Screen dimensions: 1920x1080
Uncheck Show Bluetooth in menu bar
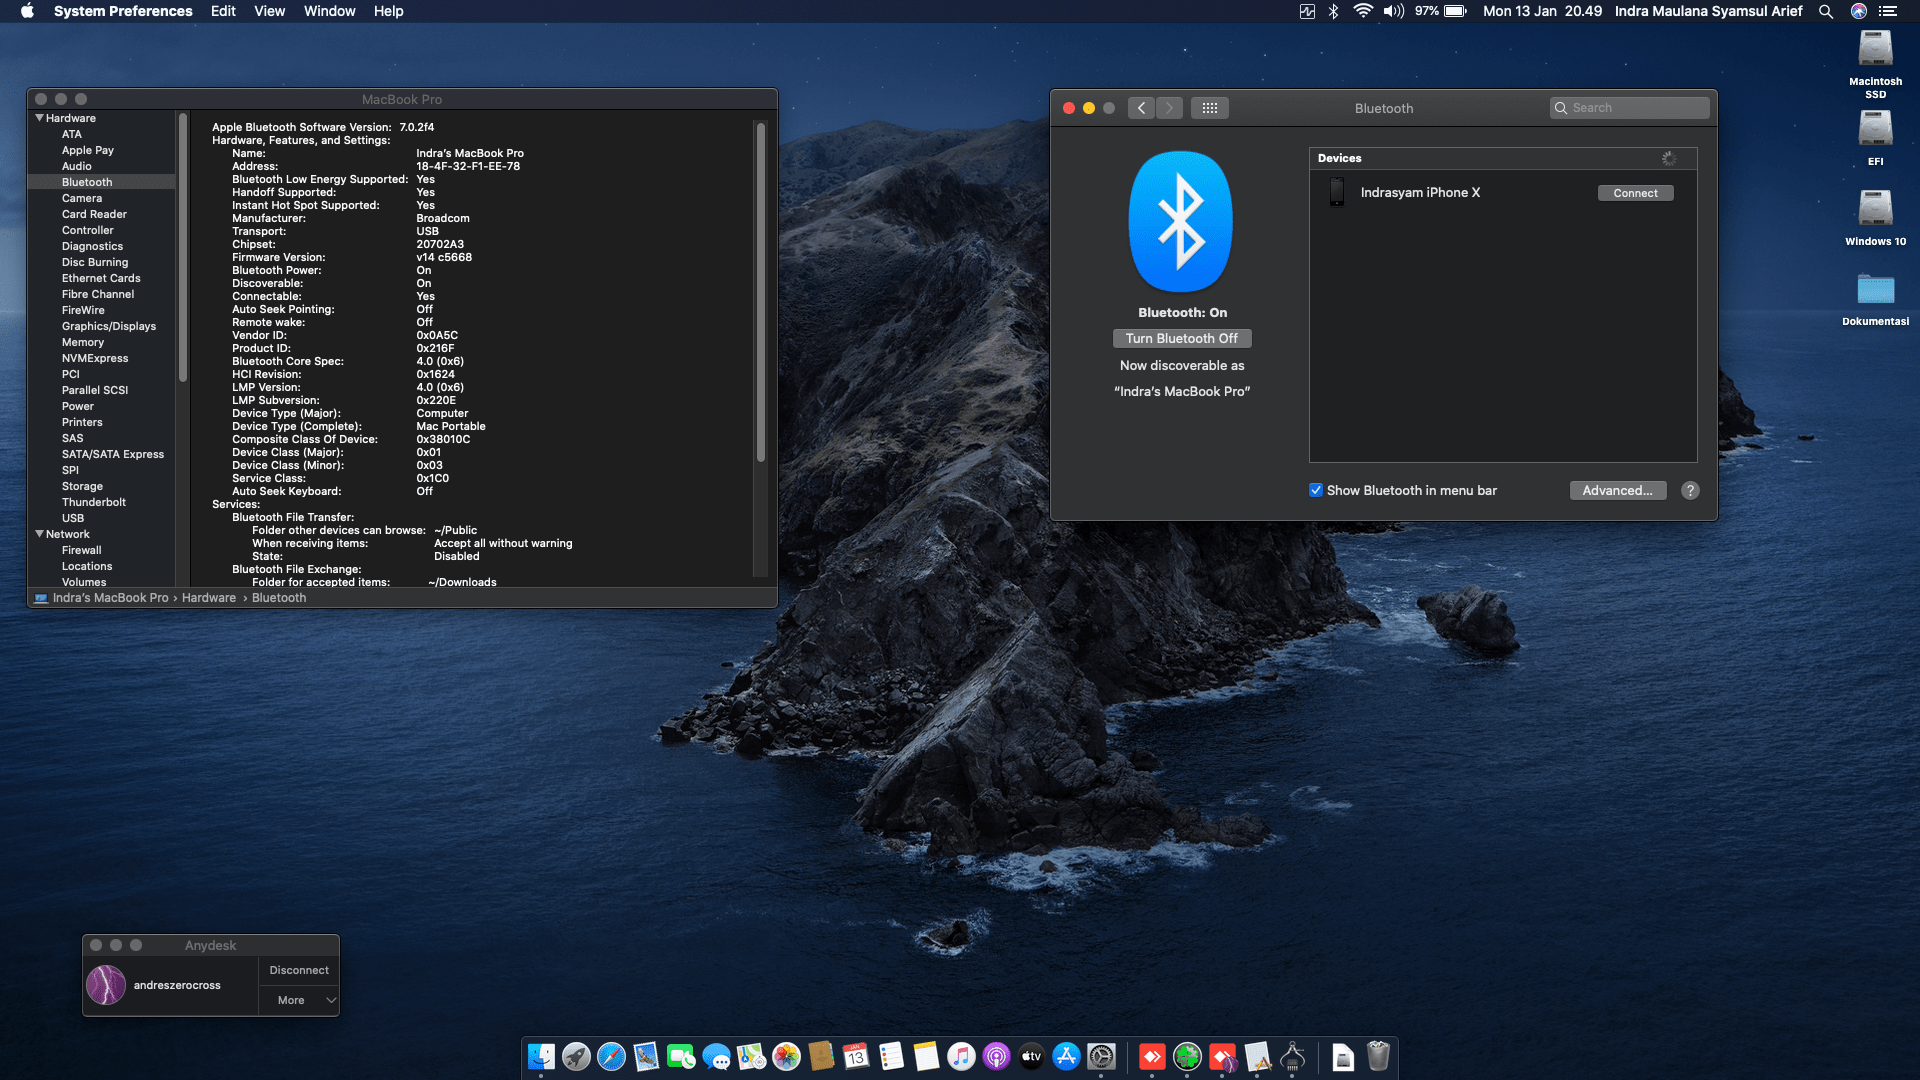(x=1316, y=490)
